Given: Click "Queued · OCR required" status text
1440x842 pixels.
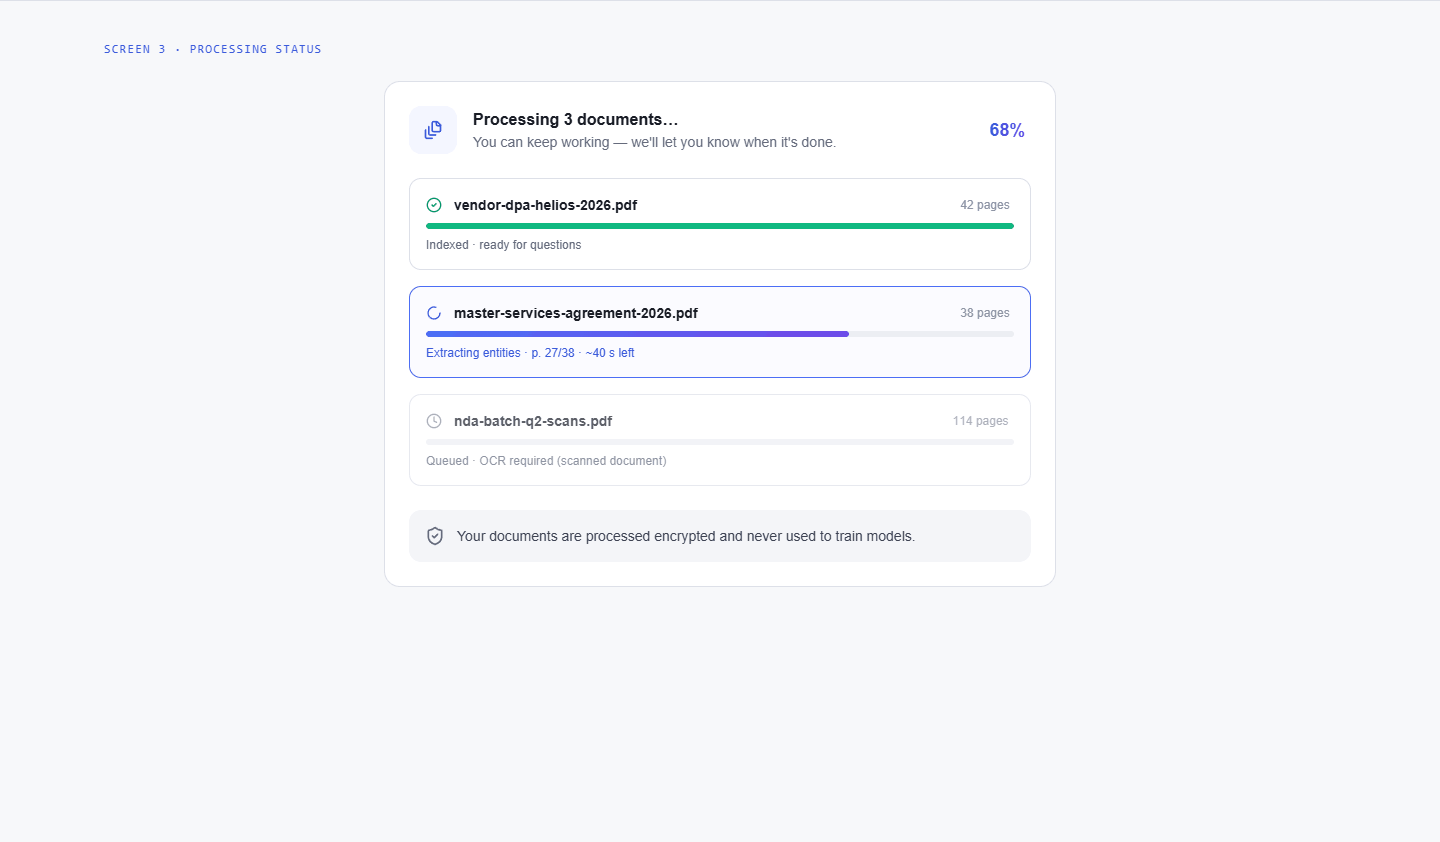Looking at the screenshot, I should point(546,461).
